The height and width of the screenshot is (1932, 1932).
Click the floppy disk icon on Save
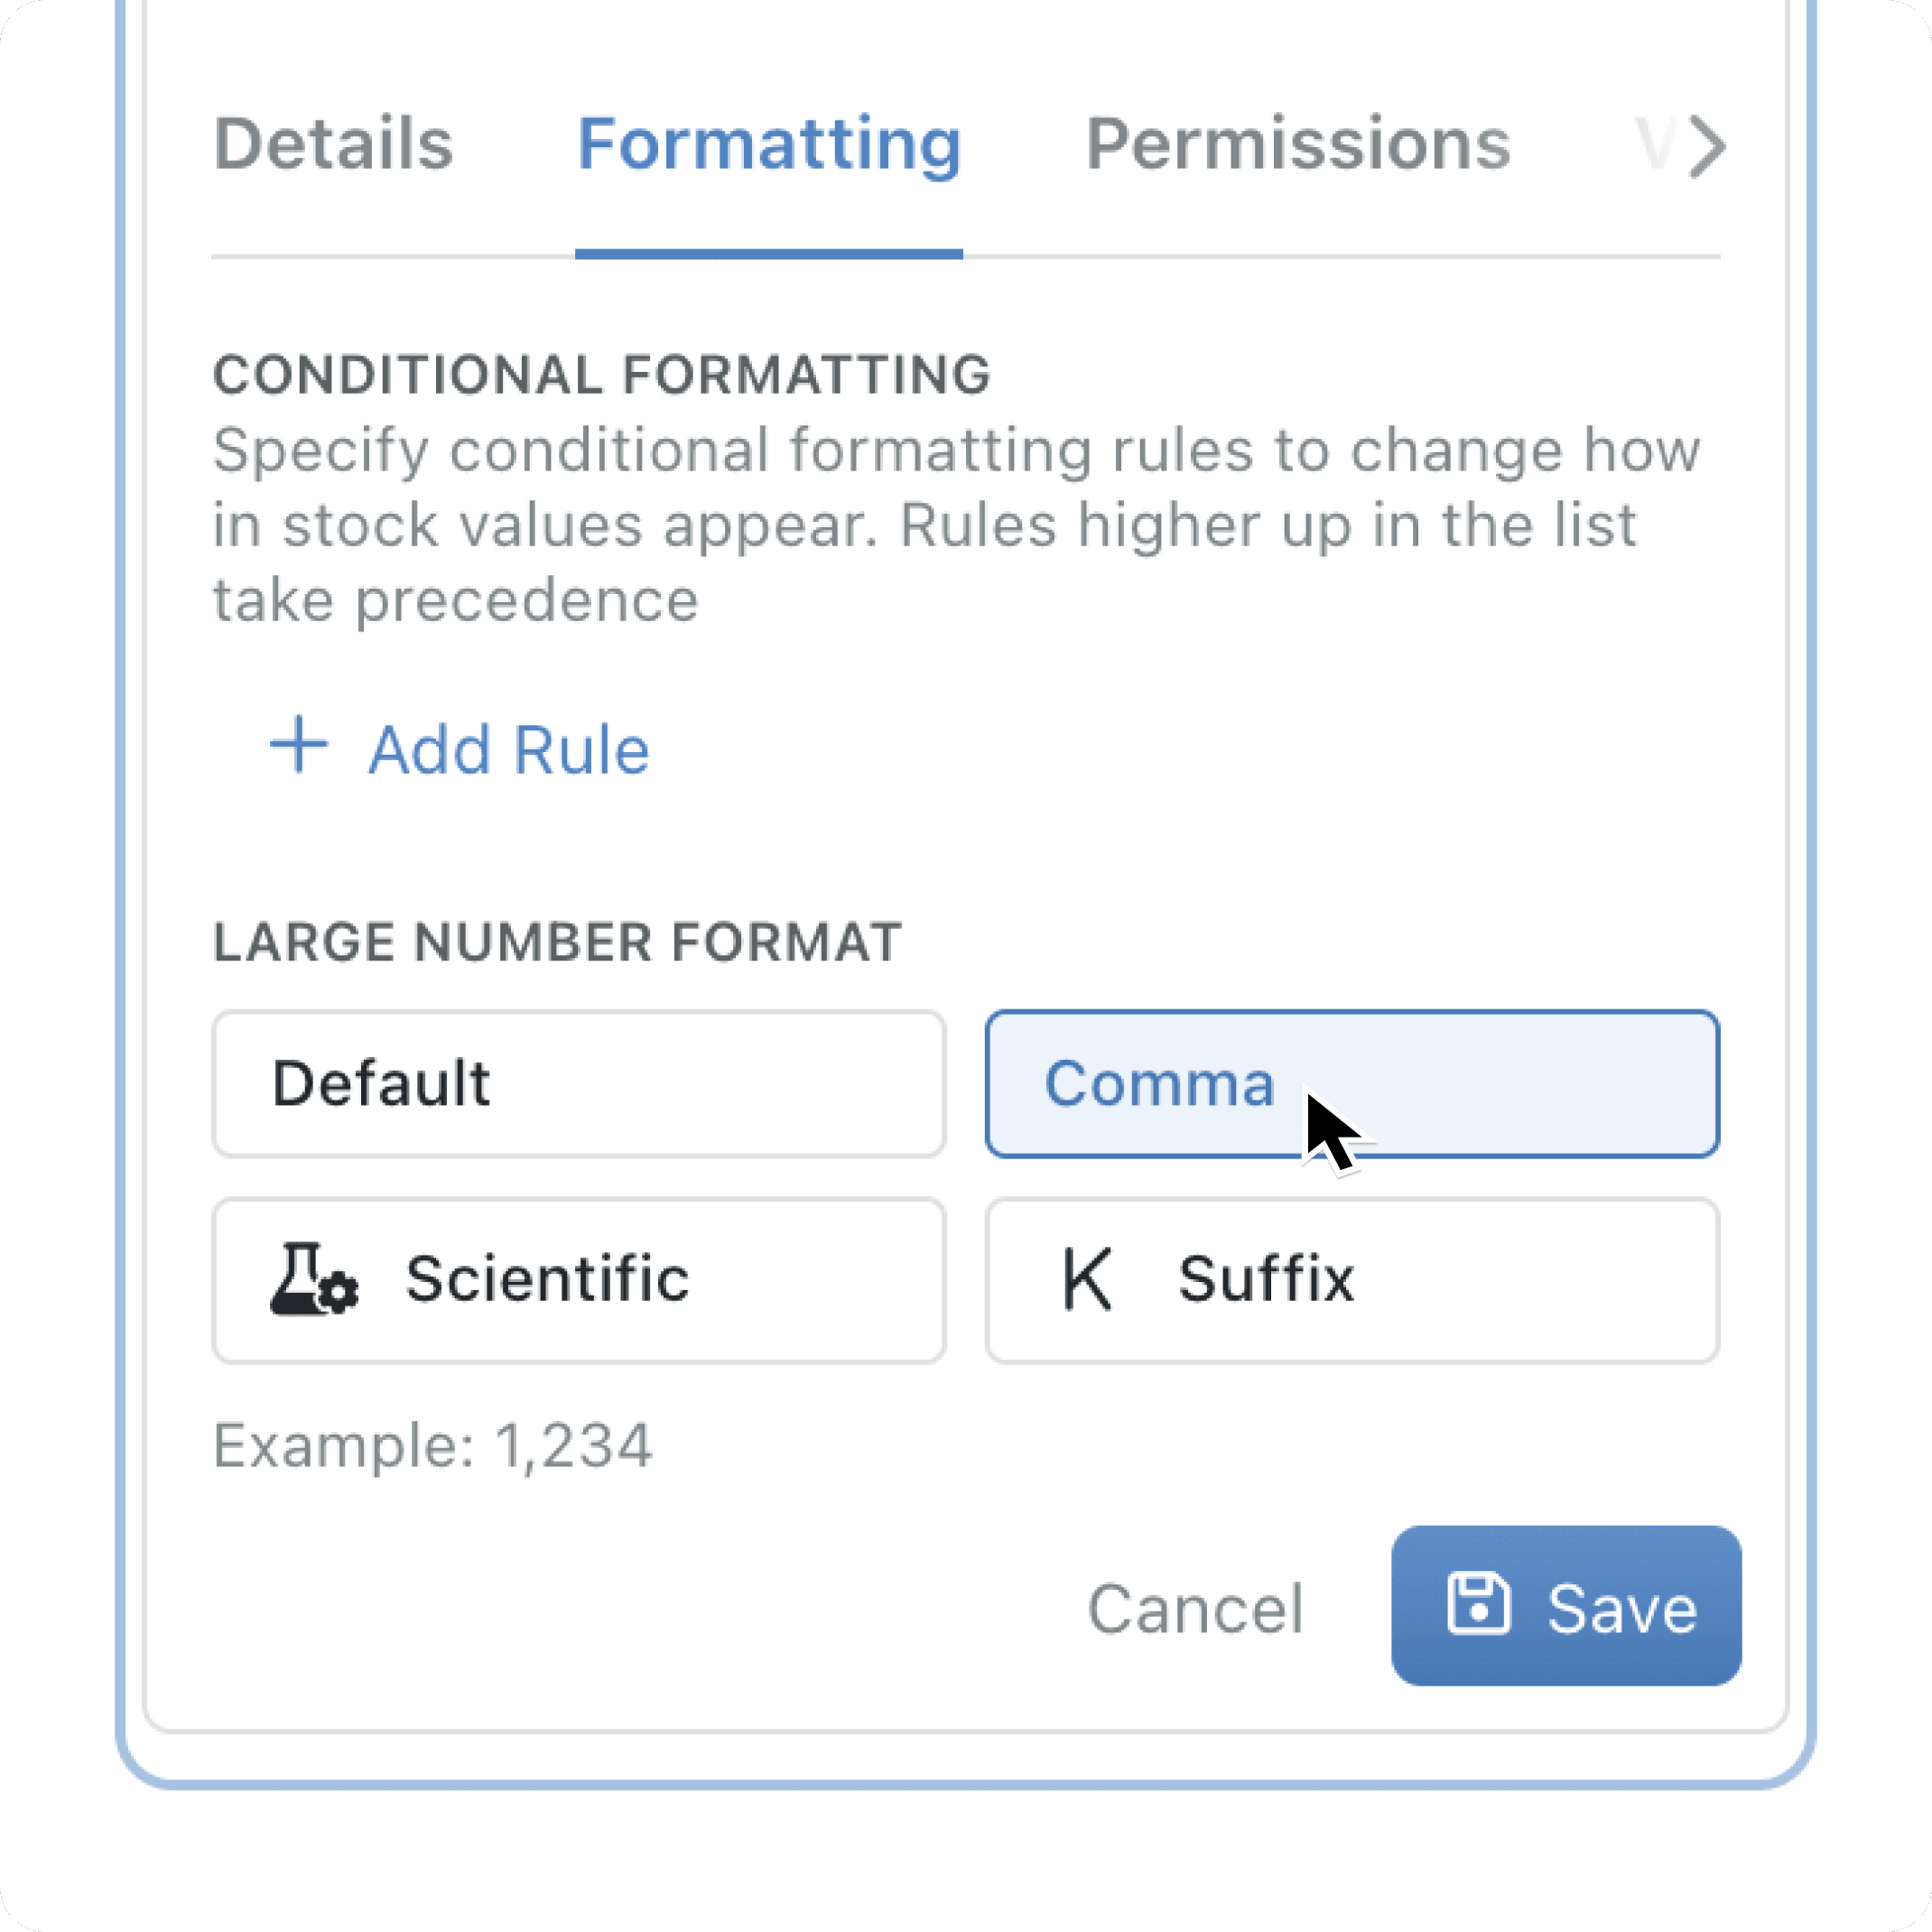(1478, 1605)
